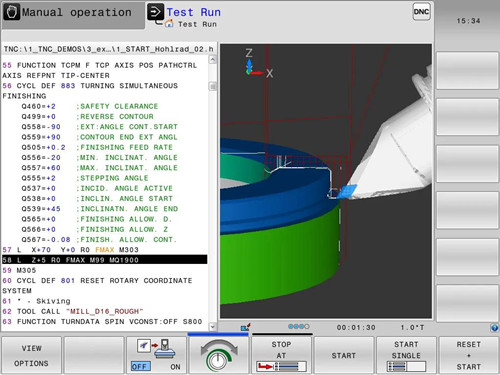The width and height of the screenshot is (500, 375).
Task: Click the RESET + START soft key
Action: (x=468, y=355)
